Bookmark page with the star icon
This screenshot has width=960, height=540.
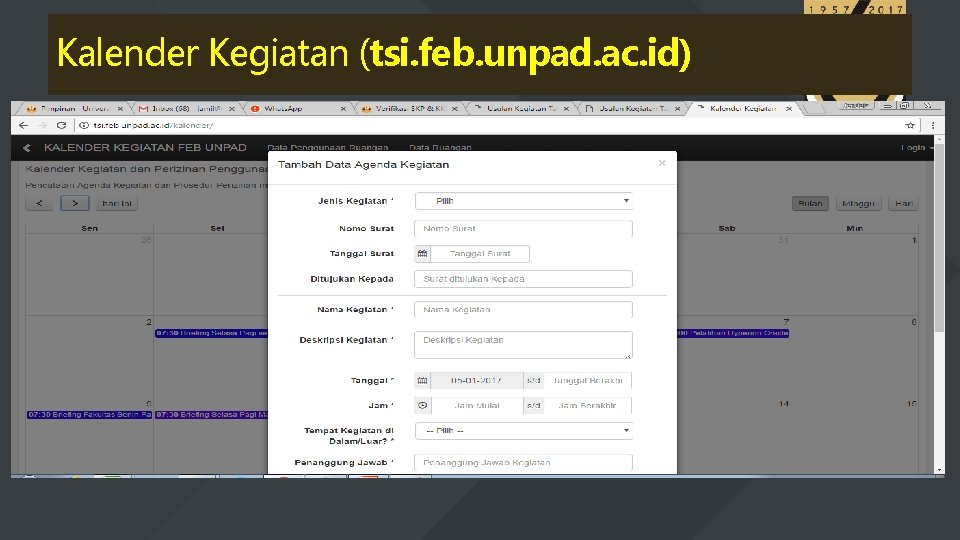[910, 126]
